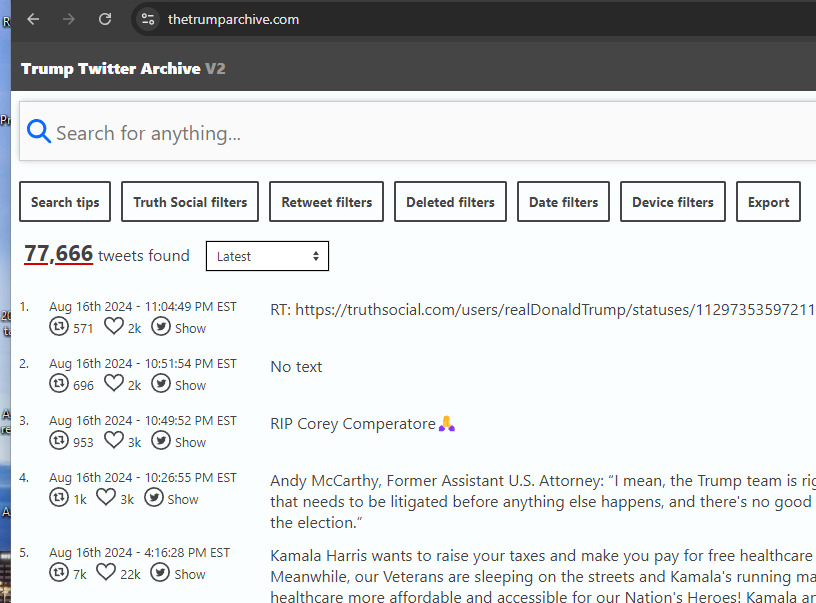816x603 pixels.
Task: Click heart icon on the 10:51:54 PM tweet
Action: coord(113,383)
